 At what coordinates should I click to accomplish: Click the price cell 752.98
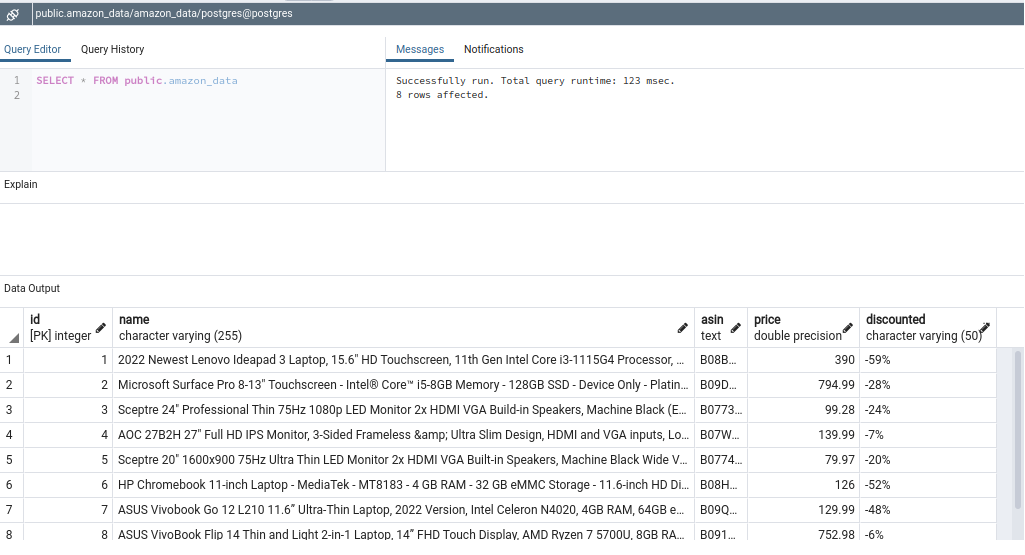pos(803,533)
